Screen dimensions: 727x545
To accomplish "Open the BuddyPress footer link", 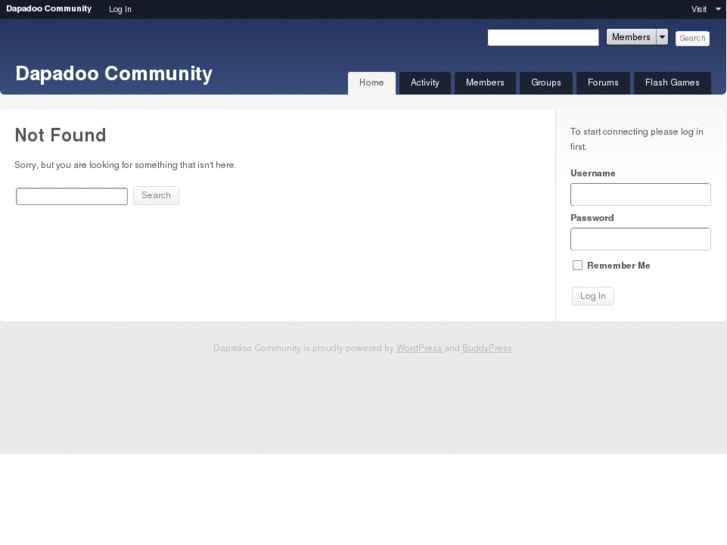I will (487, 348).
